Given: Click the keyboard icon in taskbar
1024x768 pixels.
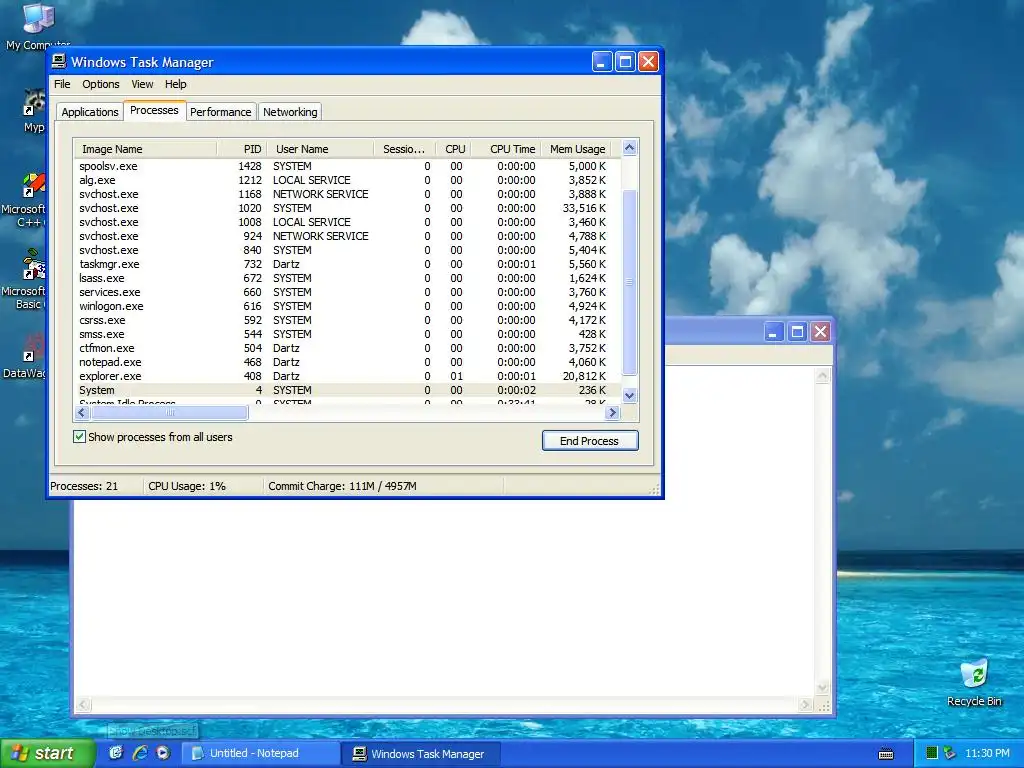Looking at the screenshot, I should click(x=886, y=754).
